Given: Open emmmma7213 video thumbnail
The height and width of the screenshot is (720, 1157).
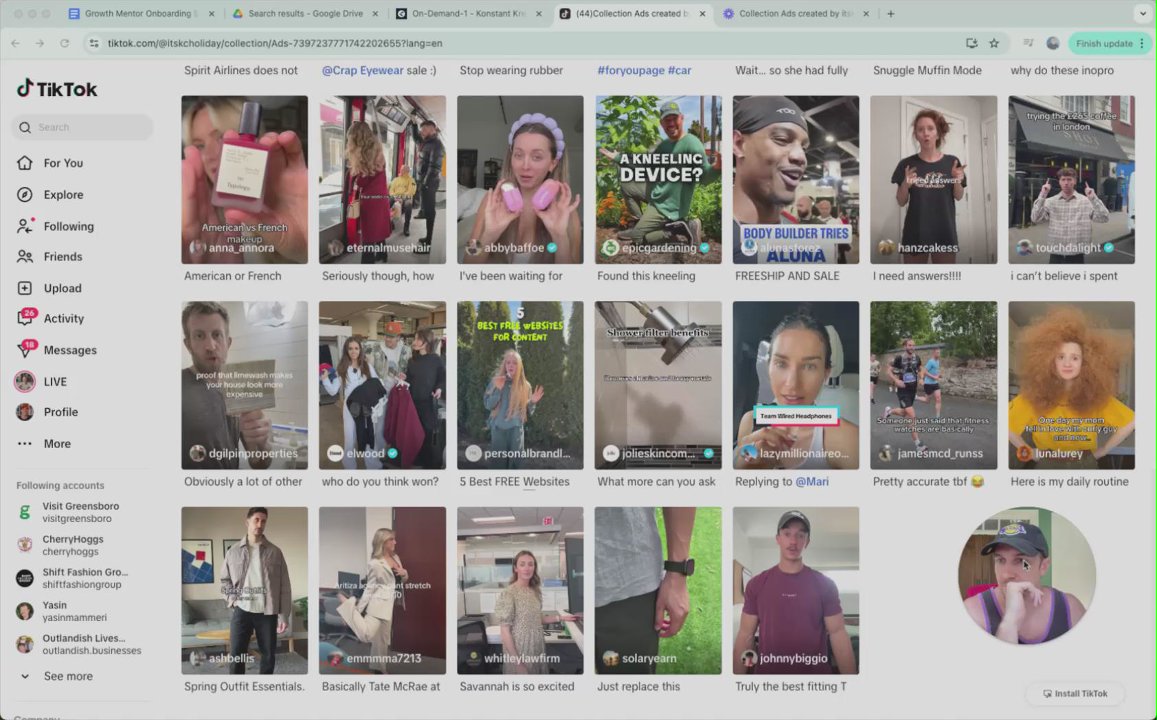Looking at the screenshot, I should (x=382, y=590).
